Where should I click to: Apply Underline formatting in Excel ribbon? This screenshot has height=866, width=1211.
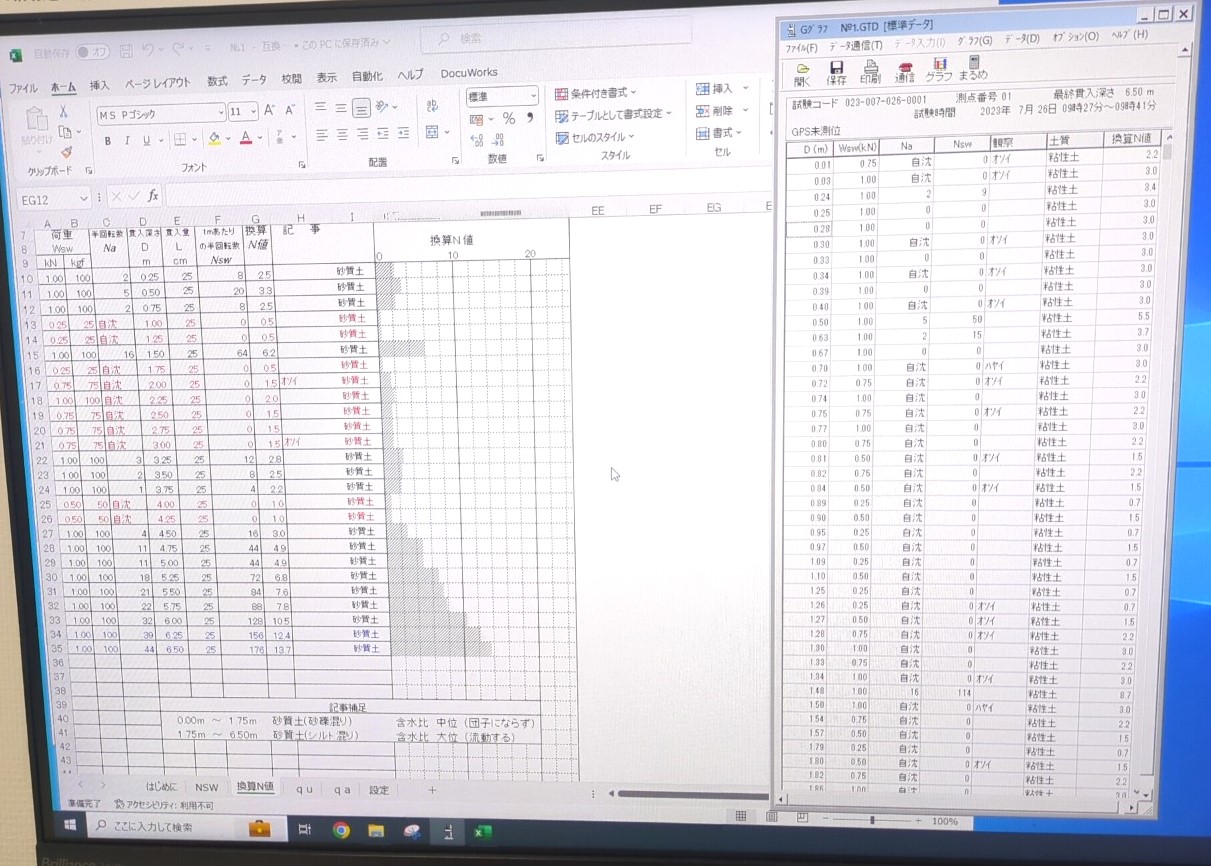coord(146,141)
